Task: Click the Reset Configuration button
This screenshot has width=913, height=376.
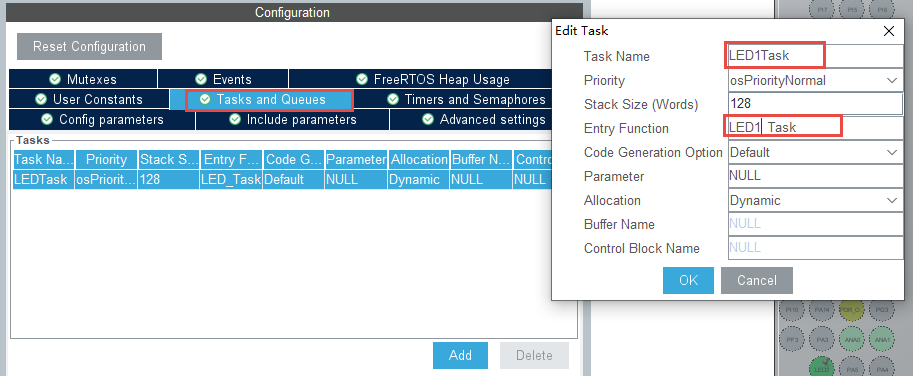Action: pos(89,47)
